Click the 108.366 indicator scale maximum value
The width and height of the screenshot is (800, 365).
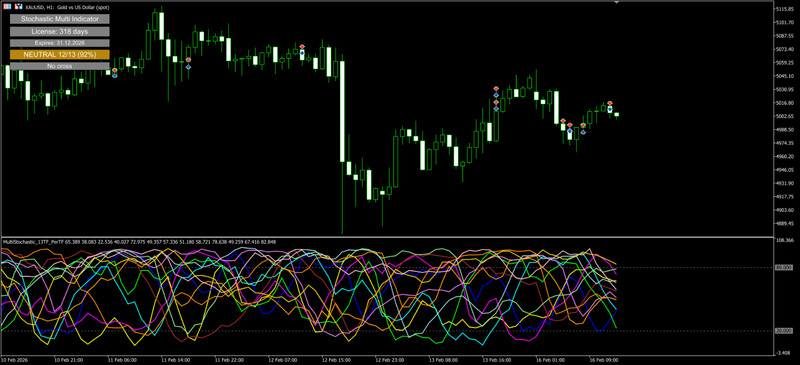pos(785,240)
